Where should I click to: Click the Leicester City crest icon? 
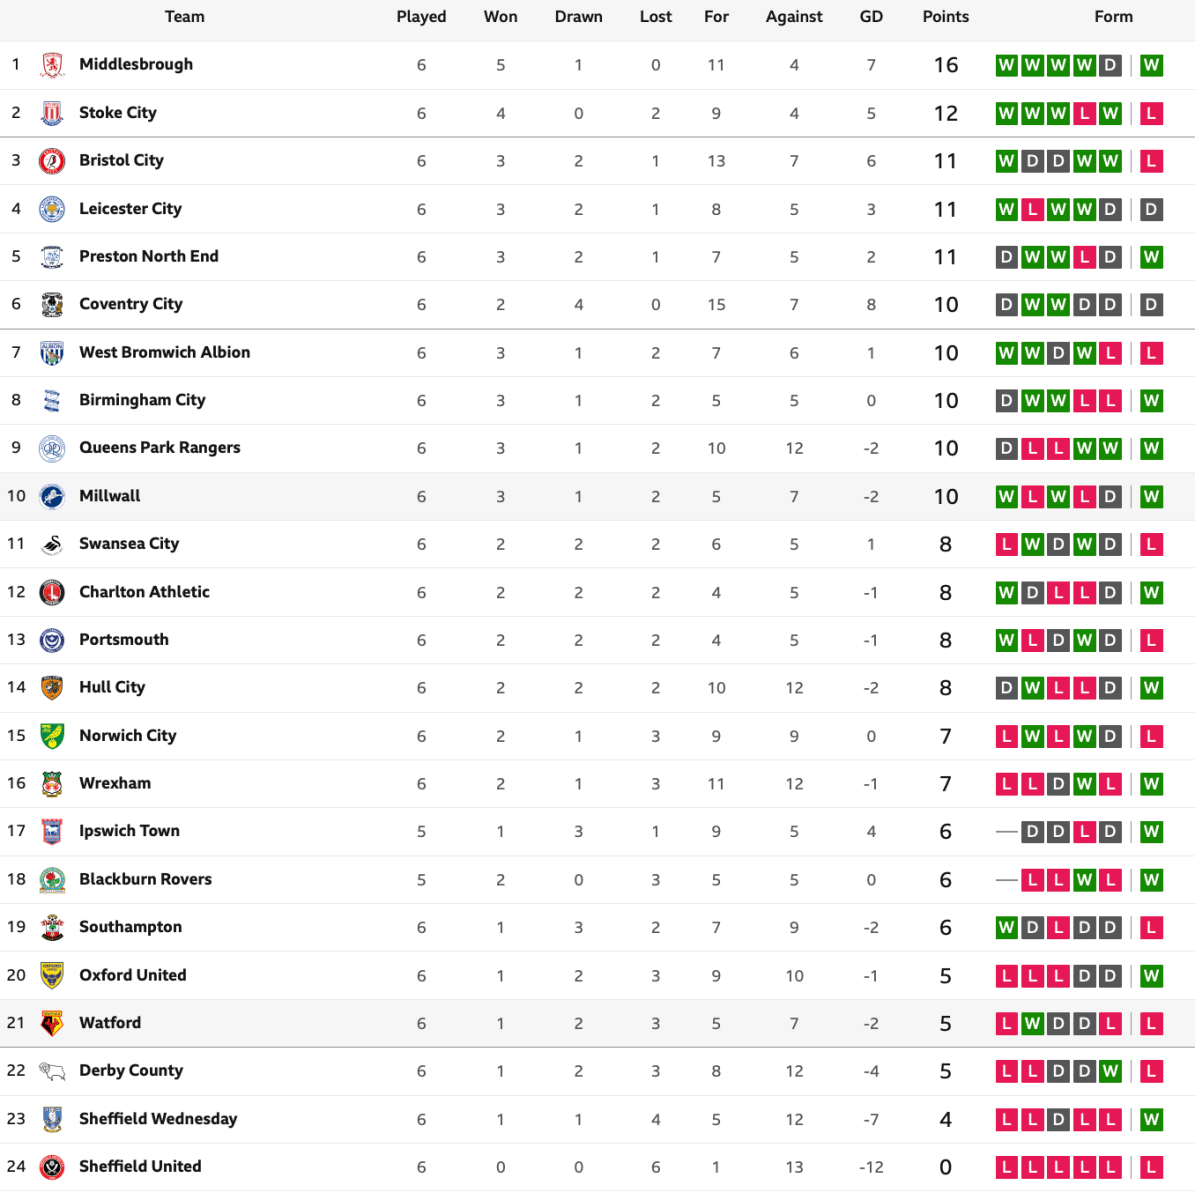pos(52,209)
